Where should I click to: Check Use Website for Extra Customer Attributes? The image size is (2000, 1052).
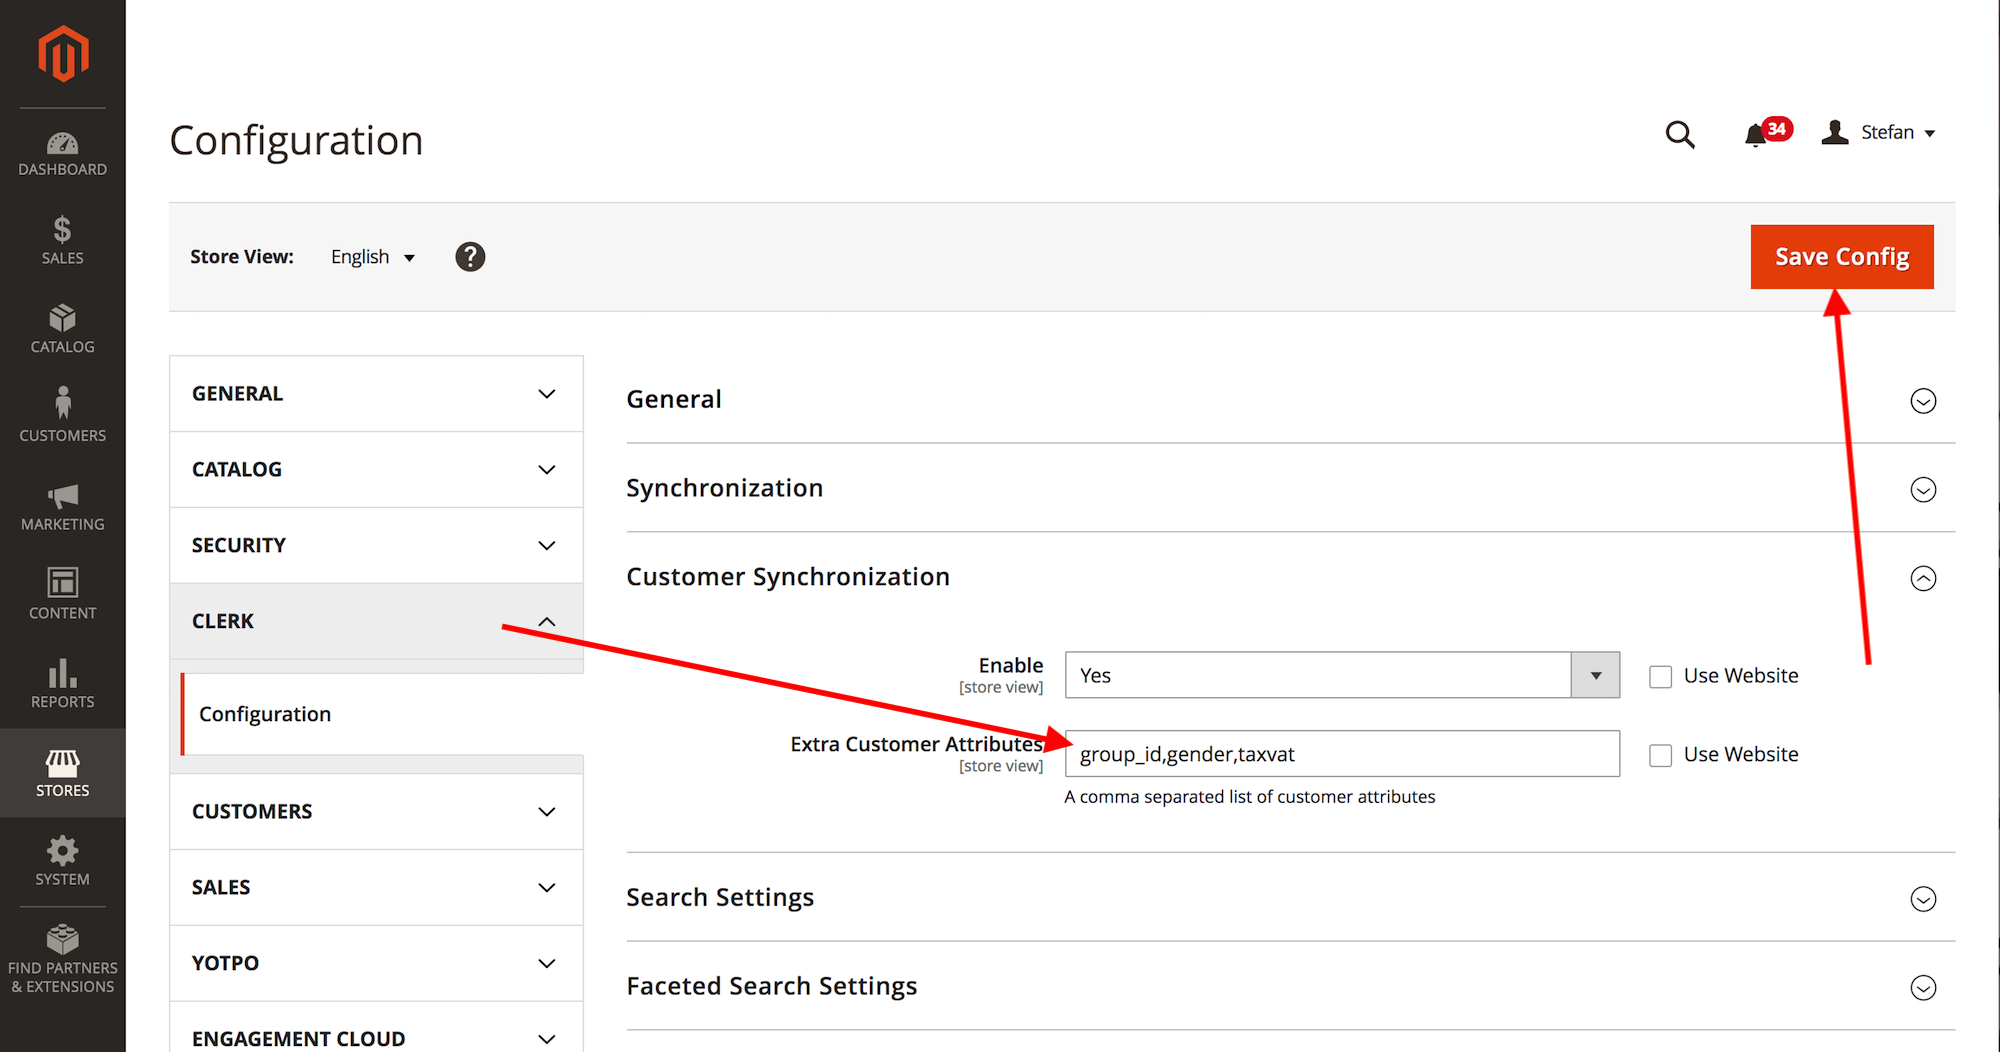1661,756
